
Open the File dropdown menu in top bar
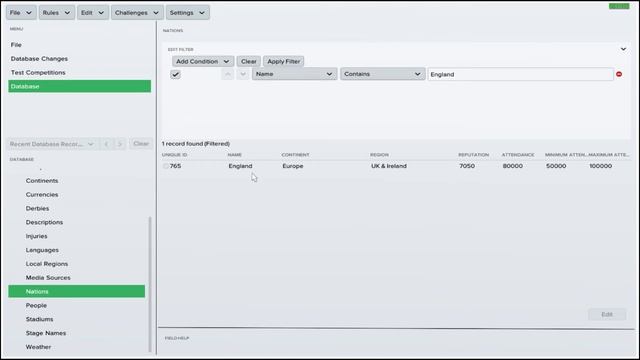(21, 13)
